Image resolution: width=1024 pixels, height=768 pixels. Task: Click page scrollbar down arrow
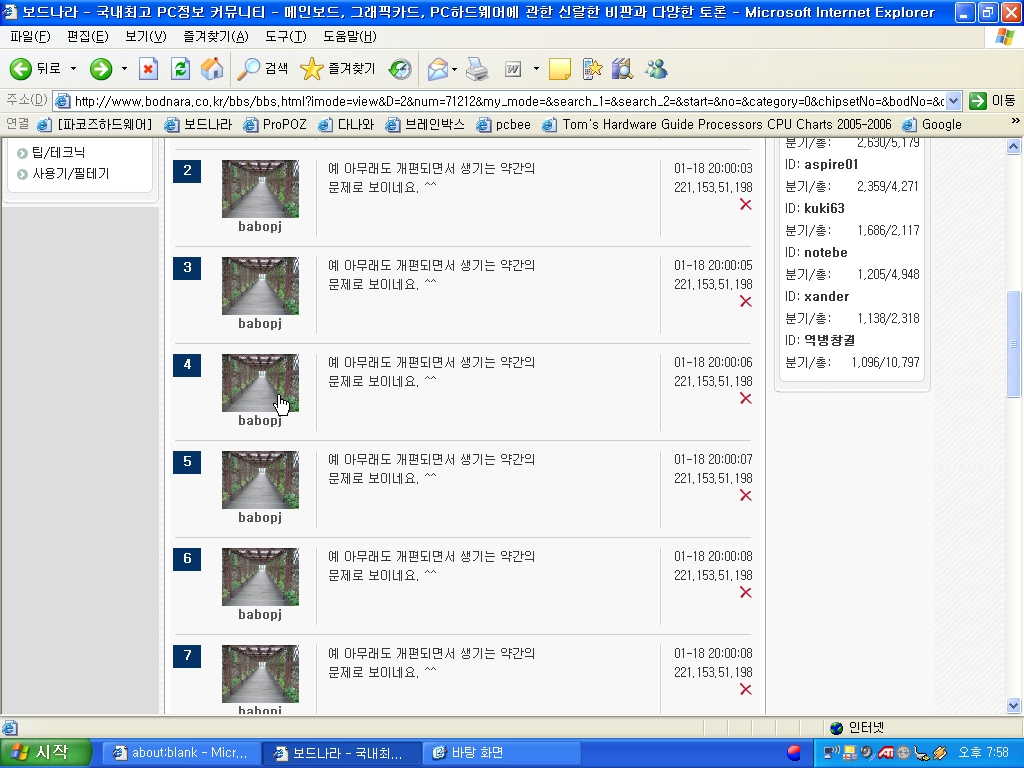click(1014, 705)
